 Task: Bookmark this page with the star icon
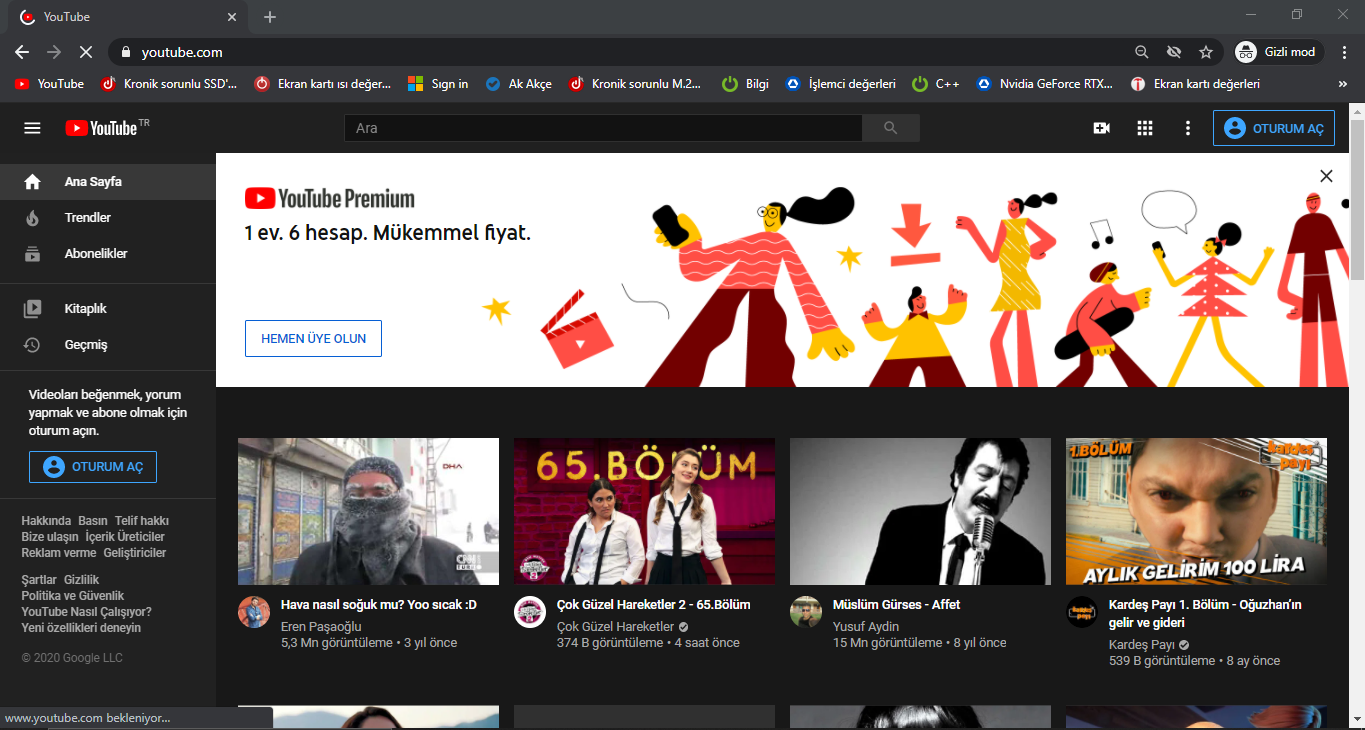click(x=1206, y=52)
